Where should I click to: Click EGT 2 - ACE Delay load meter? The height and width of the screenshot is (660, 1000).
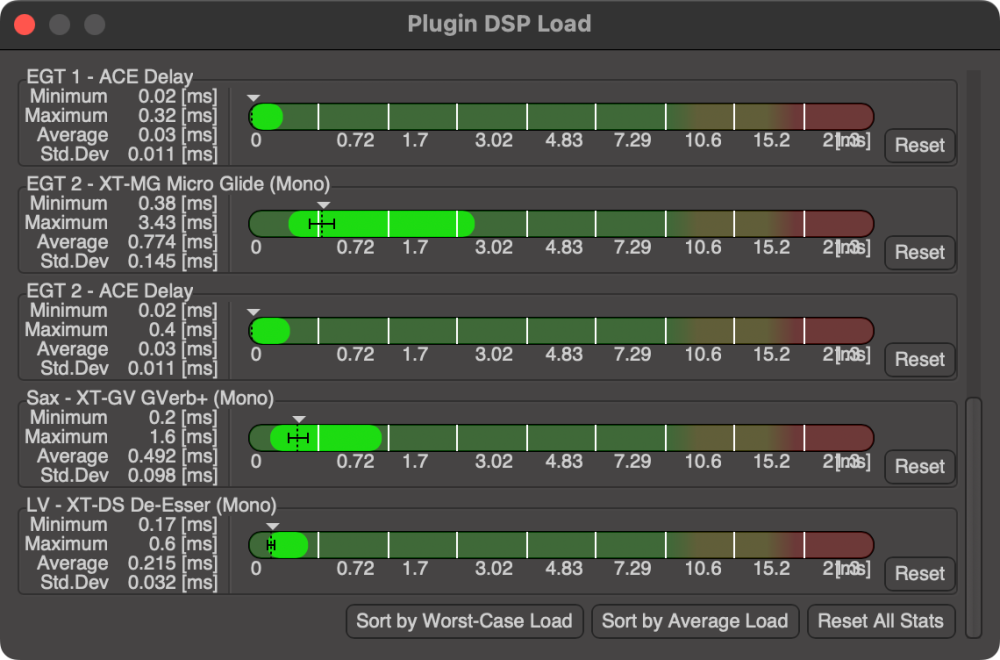(x=561, y=331)
